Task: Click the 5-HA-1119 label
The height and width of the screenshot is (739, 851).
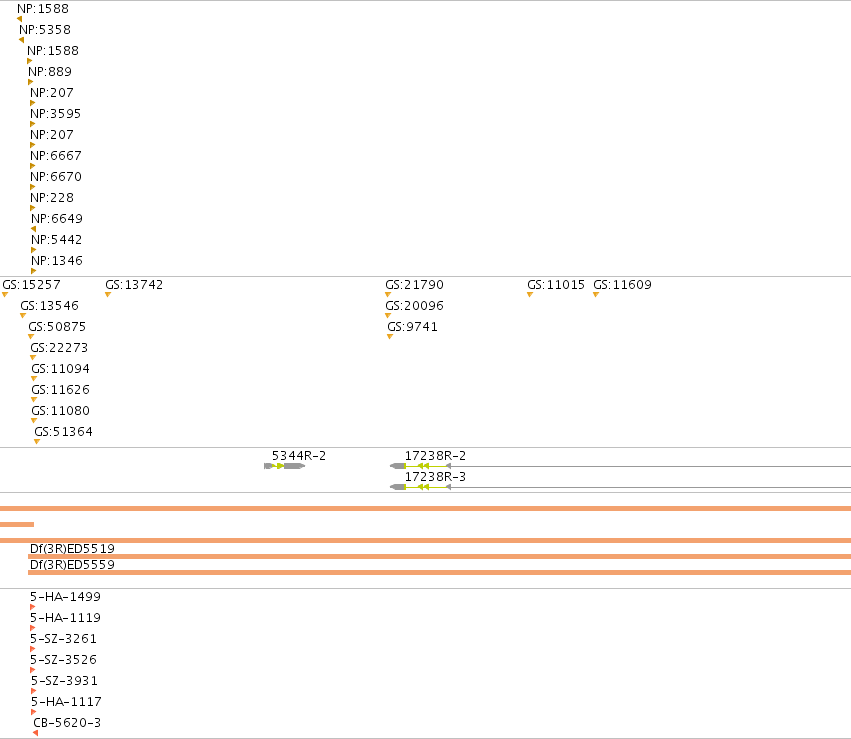Action: pyautogui.click(x=66, y=617)
